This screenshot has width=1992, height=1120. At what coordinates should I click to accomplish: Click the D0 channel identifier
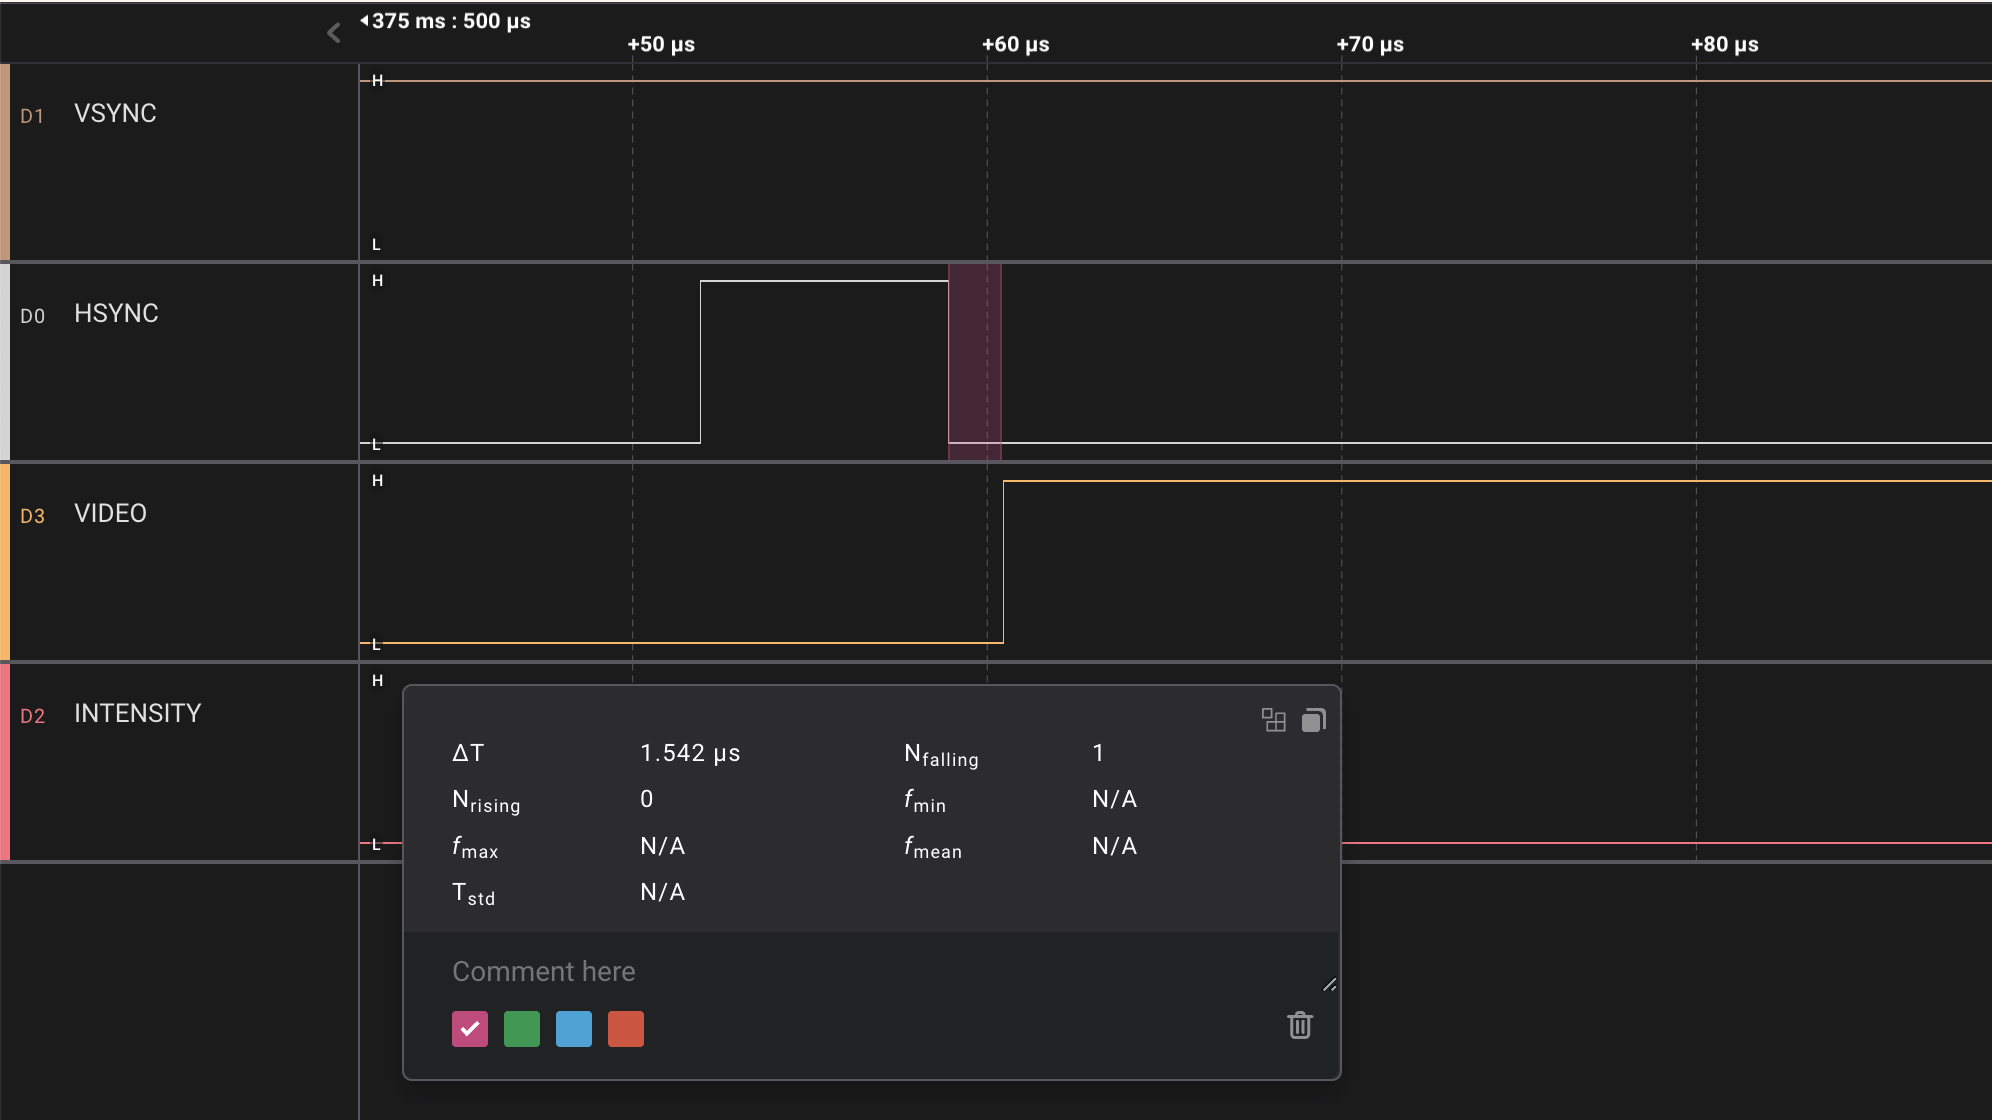tap(32, 316)
